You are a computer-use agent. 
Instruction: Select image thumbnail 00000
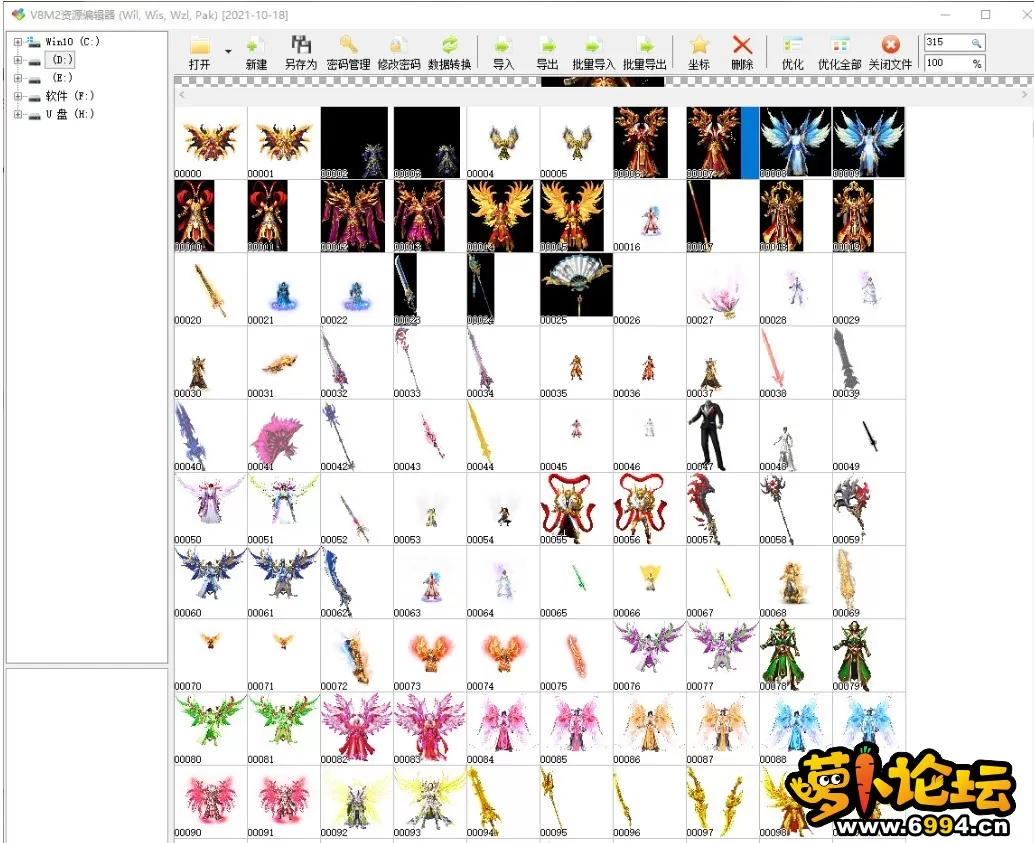(x=211, y=142)
